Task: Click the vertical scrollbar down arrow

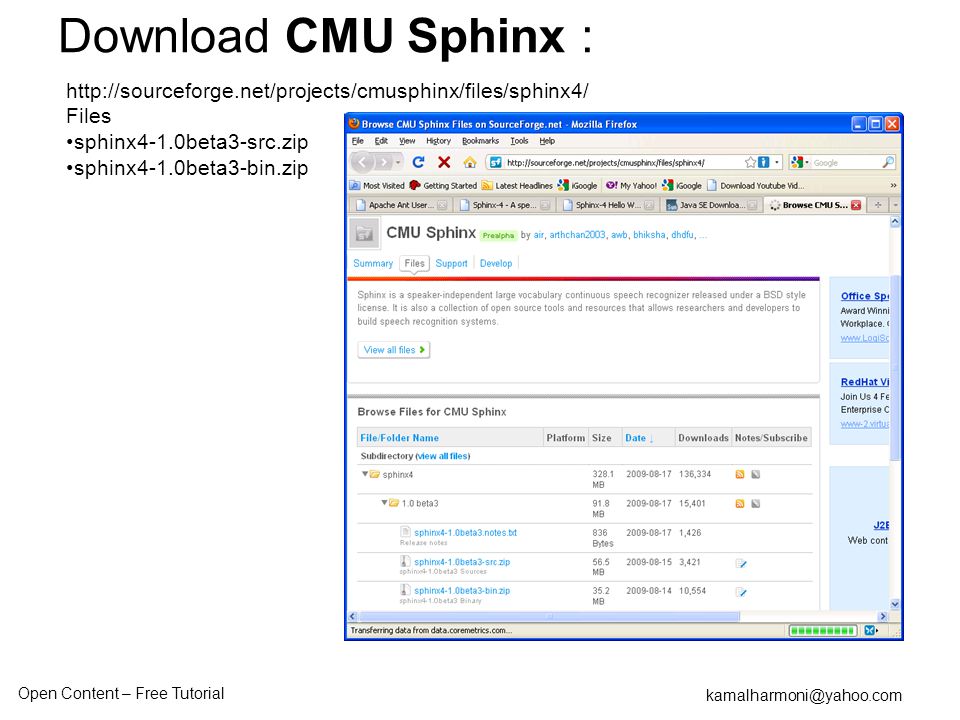Action: tap(895, 604)
